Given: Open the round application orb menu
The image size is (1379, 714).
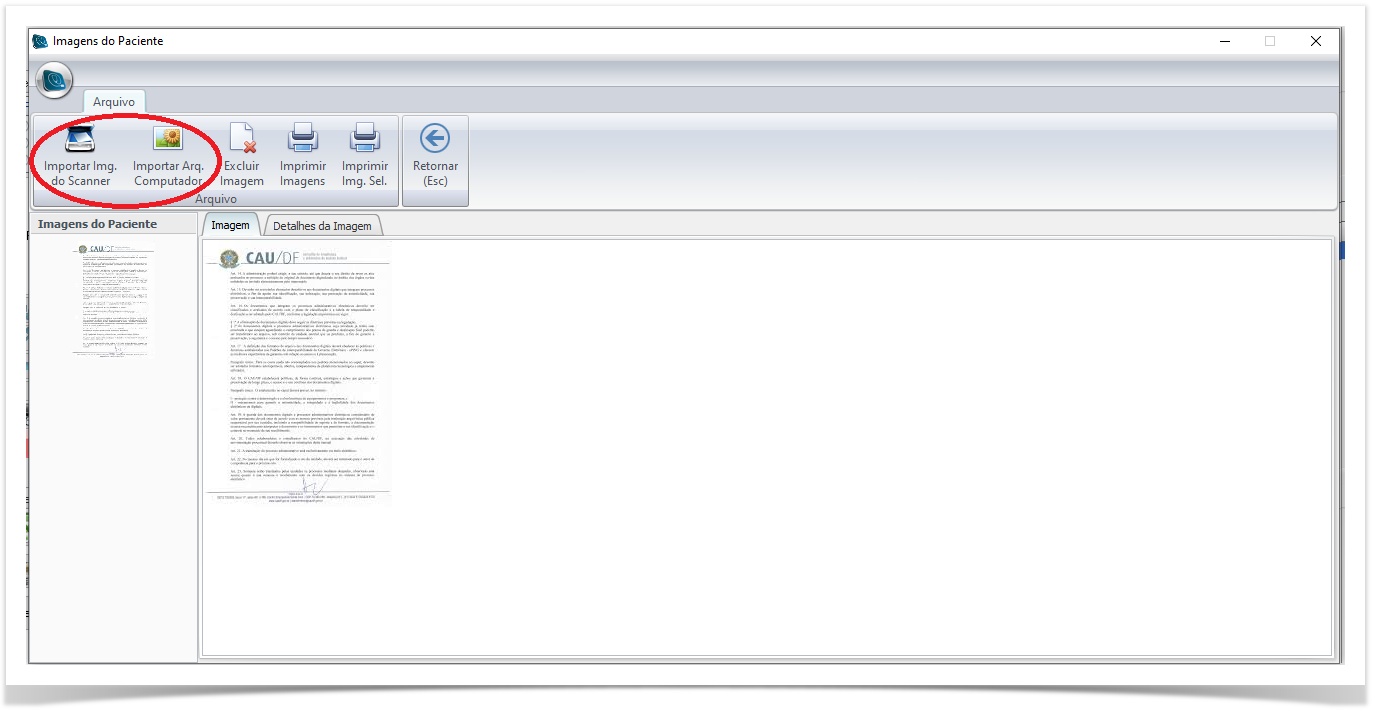Looking at the screenshot, I should click(54, 80).
